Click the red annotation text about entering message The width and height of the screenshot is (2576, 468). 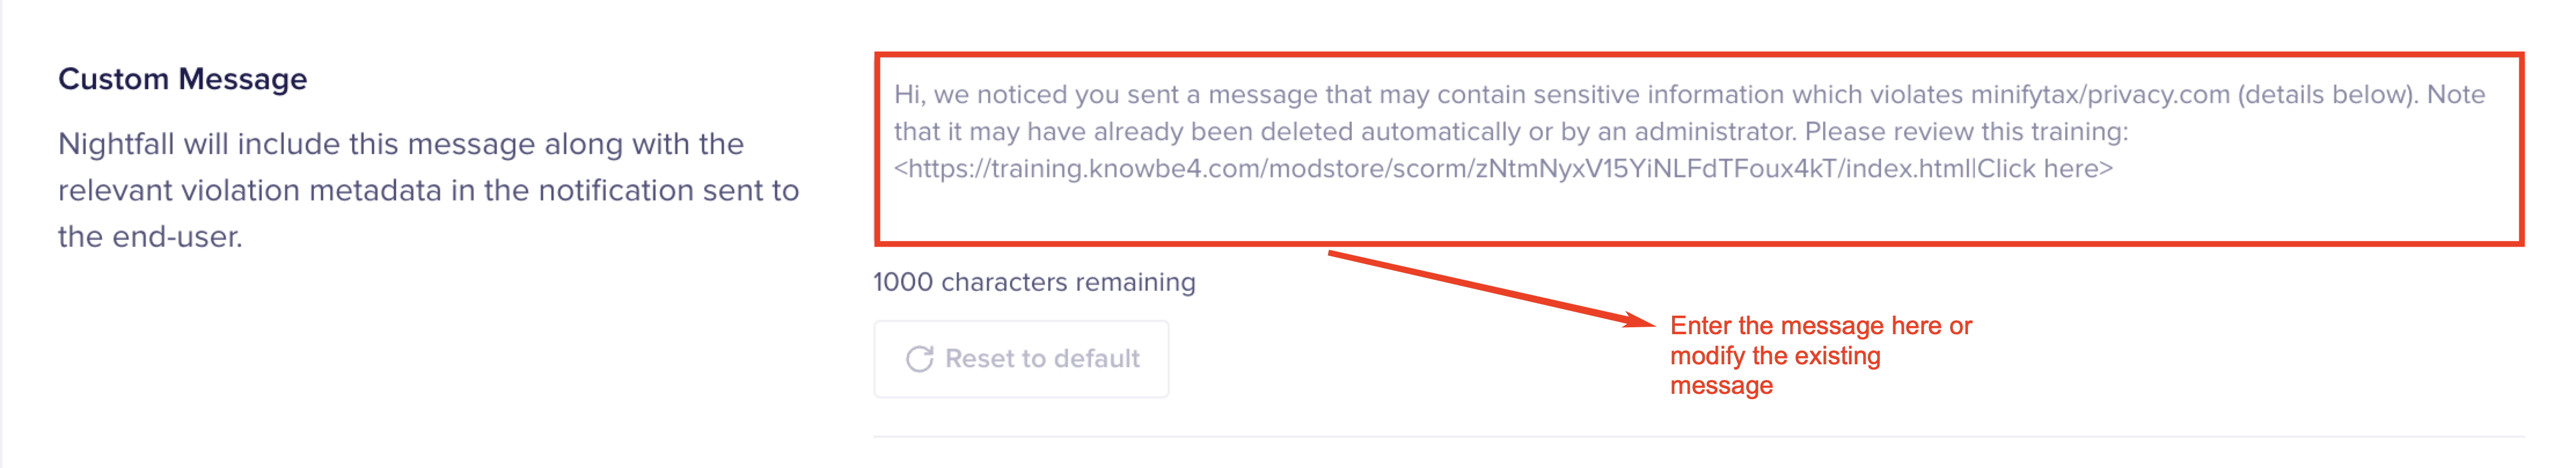tap(1820, 355)
